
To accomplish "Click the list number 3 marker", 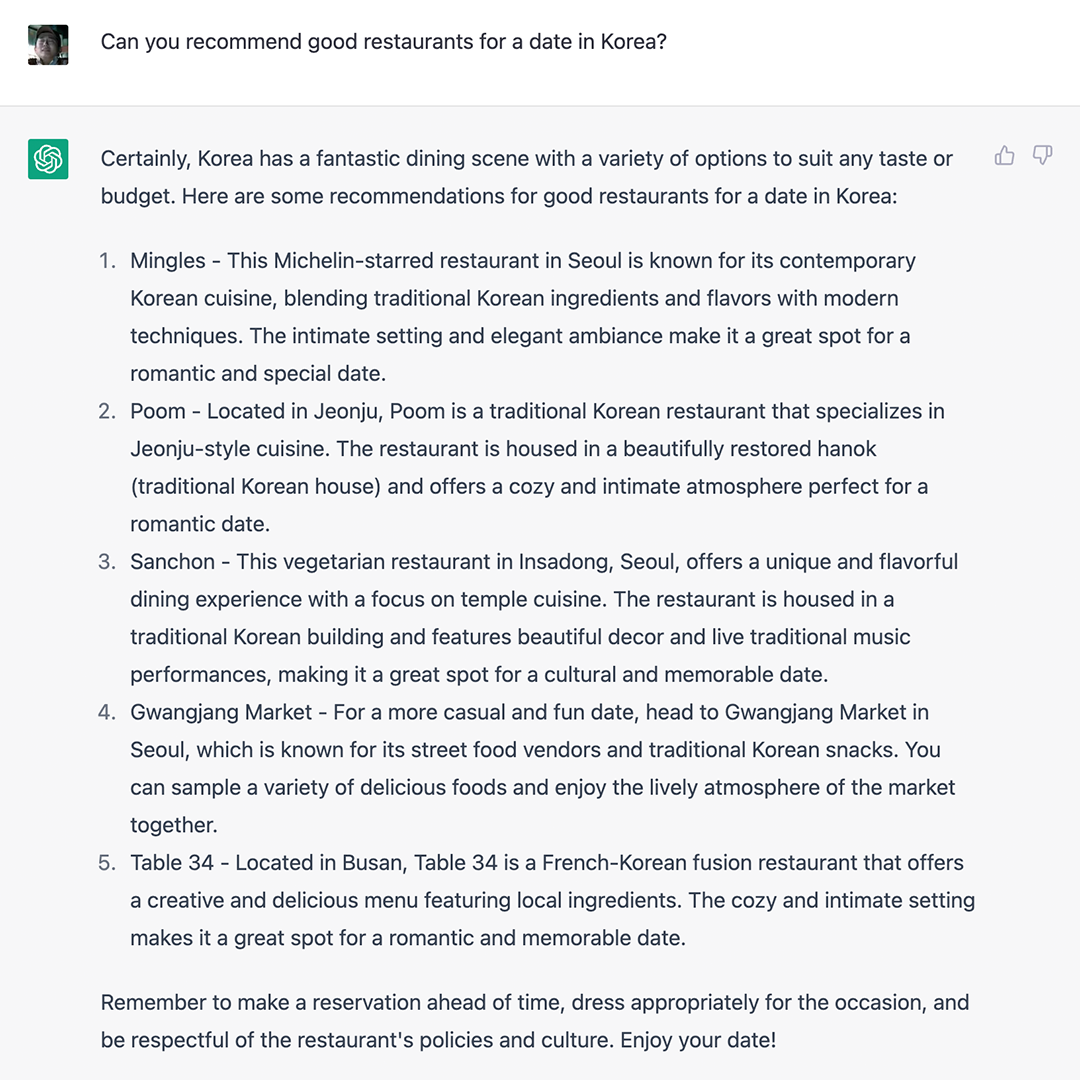I will click(107, 561).
